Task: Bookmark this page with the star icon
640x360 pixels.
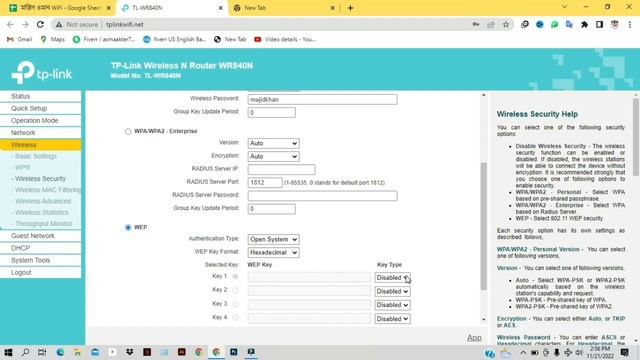Action: pyautogui.click(x=506, y=24)
